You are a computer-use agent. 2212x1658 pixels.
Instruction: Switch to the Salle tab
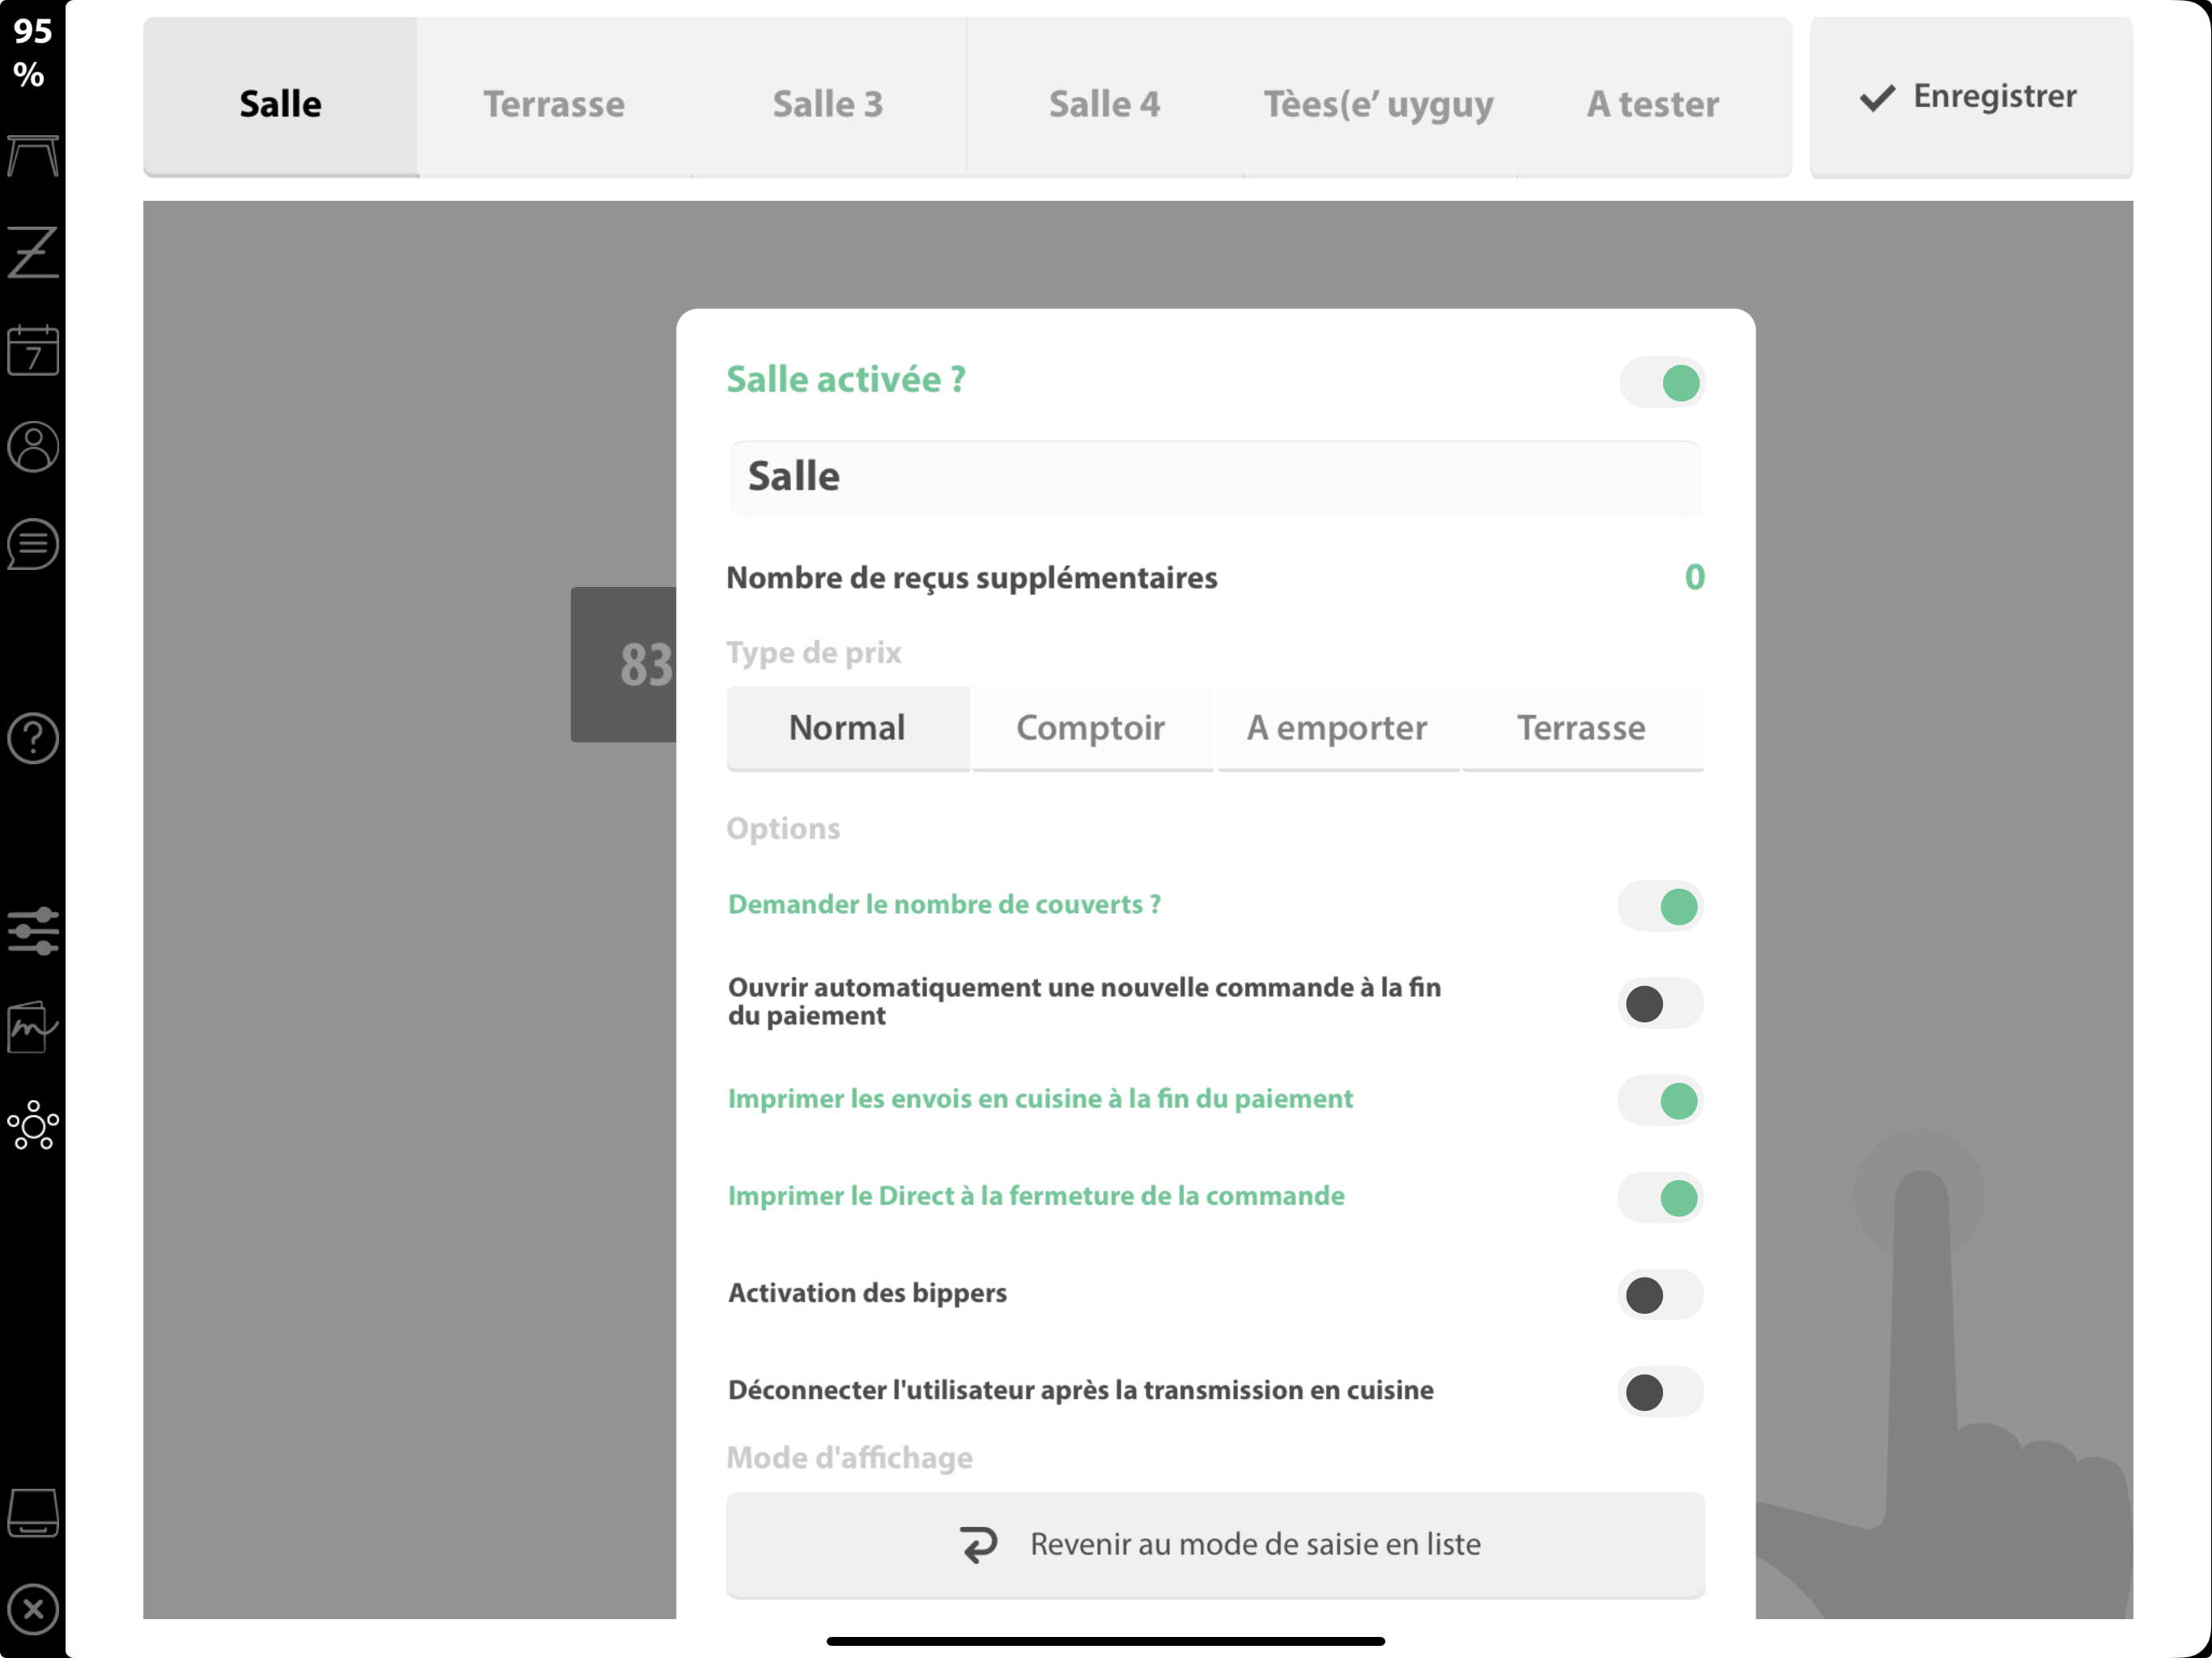click(x=280, y=97)
